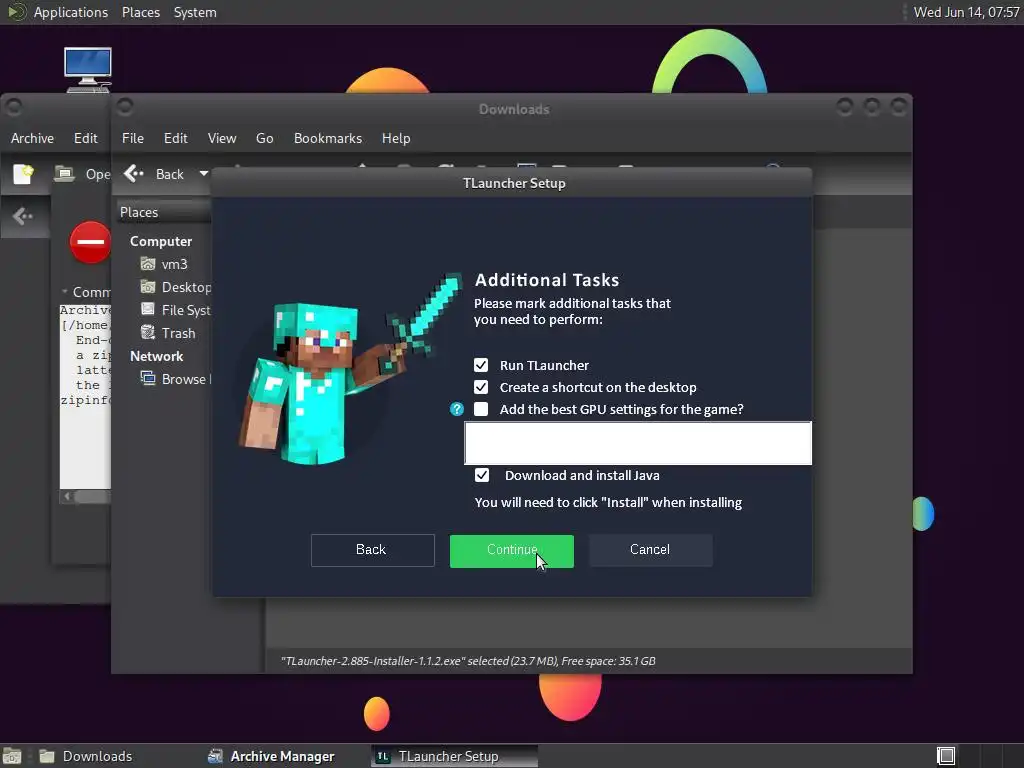Open Bookmarks menu in Downloads window
This screenshot has width=1024, height=768.
click(x=328, y=138)
